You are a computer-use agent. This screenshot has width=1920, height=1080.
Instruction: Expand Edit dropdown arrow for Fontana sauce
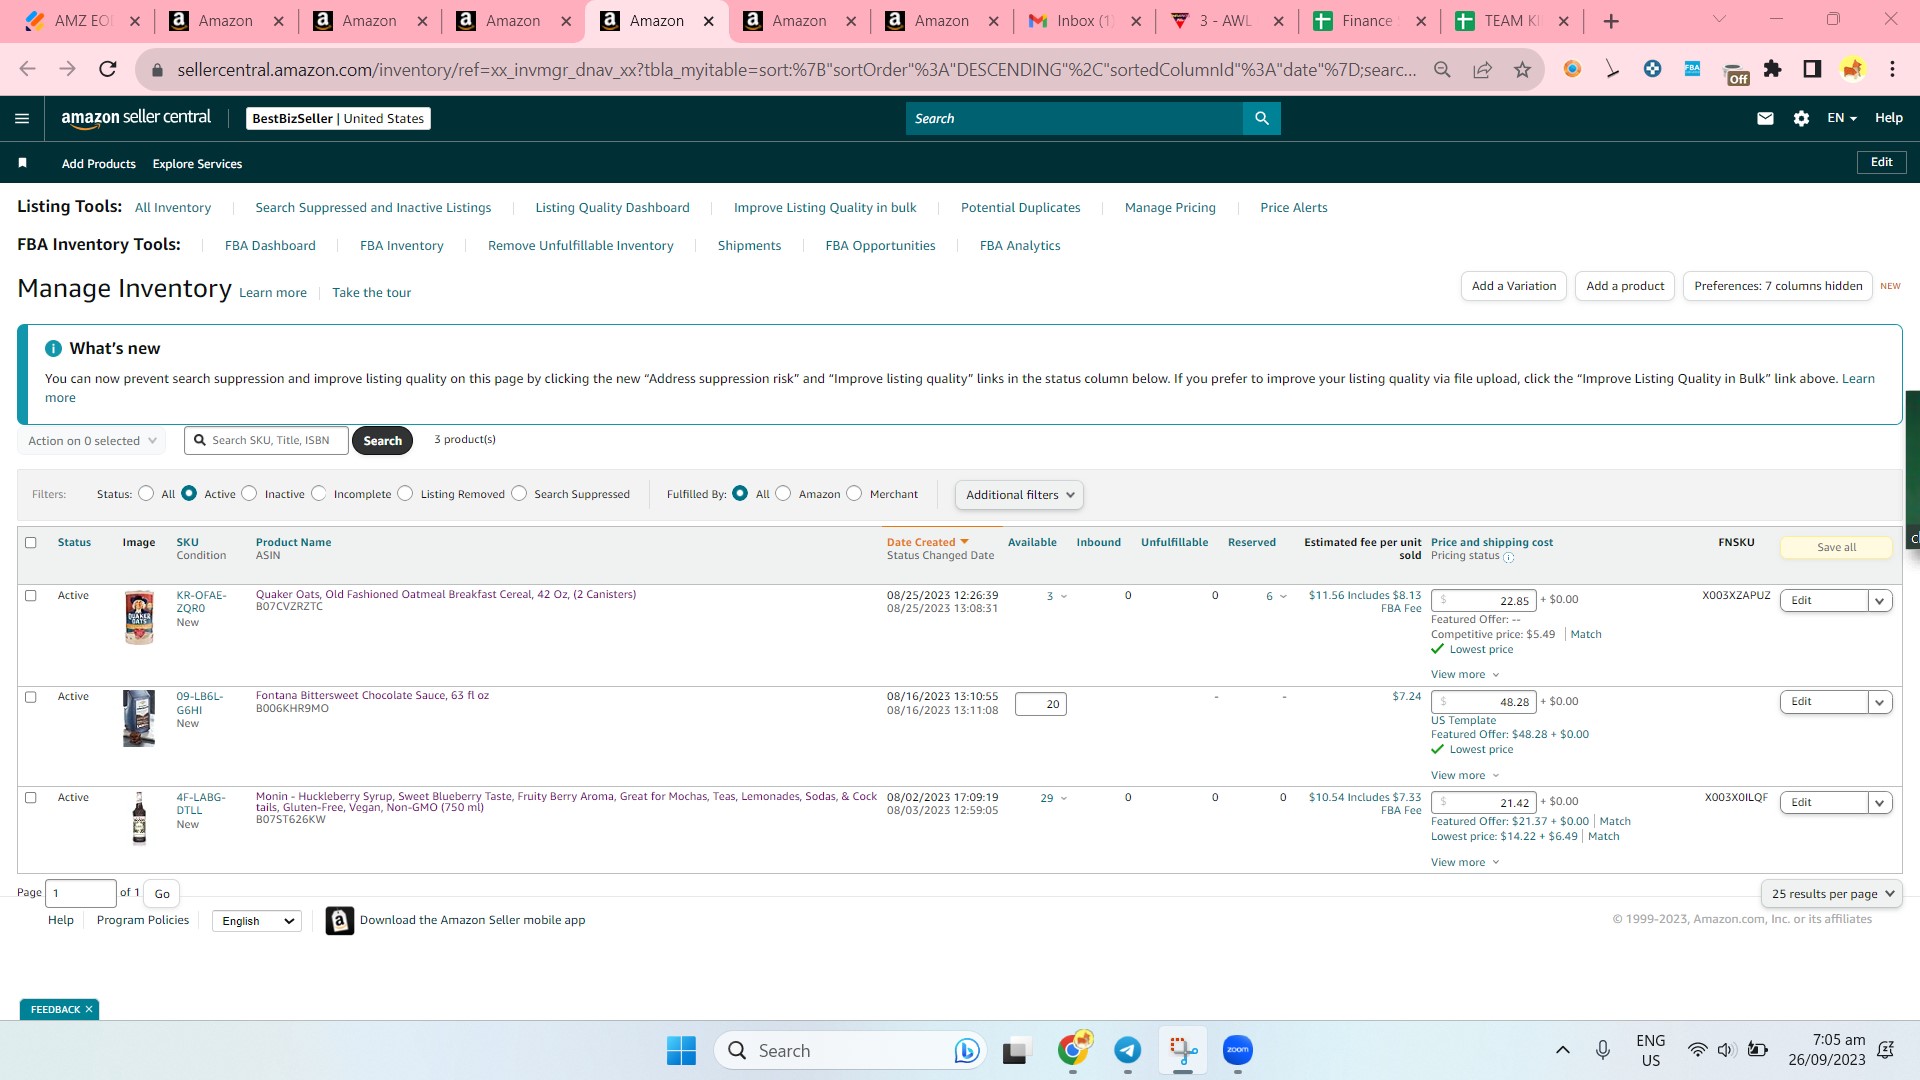coord(1880,702)
